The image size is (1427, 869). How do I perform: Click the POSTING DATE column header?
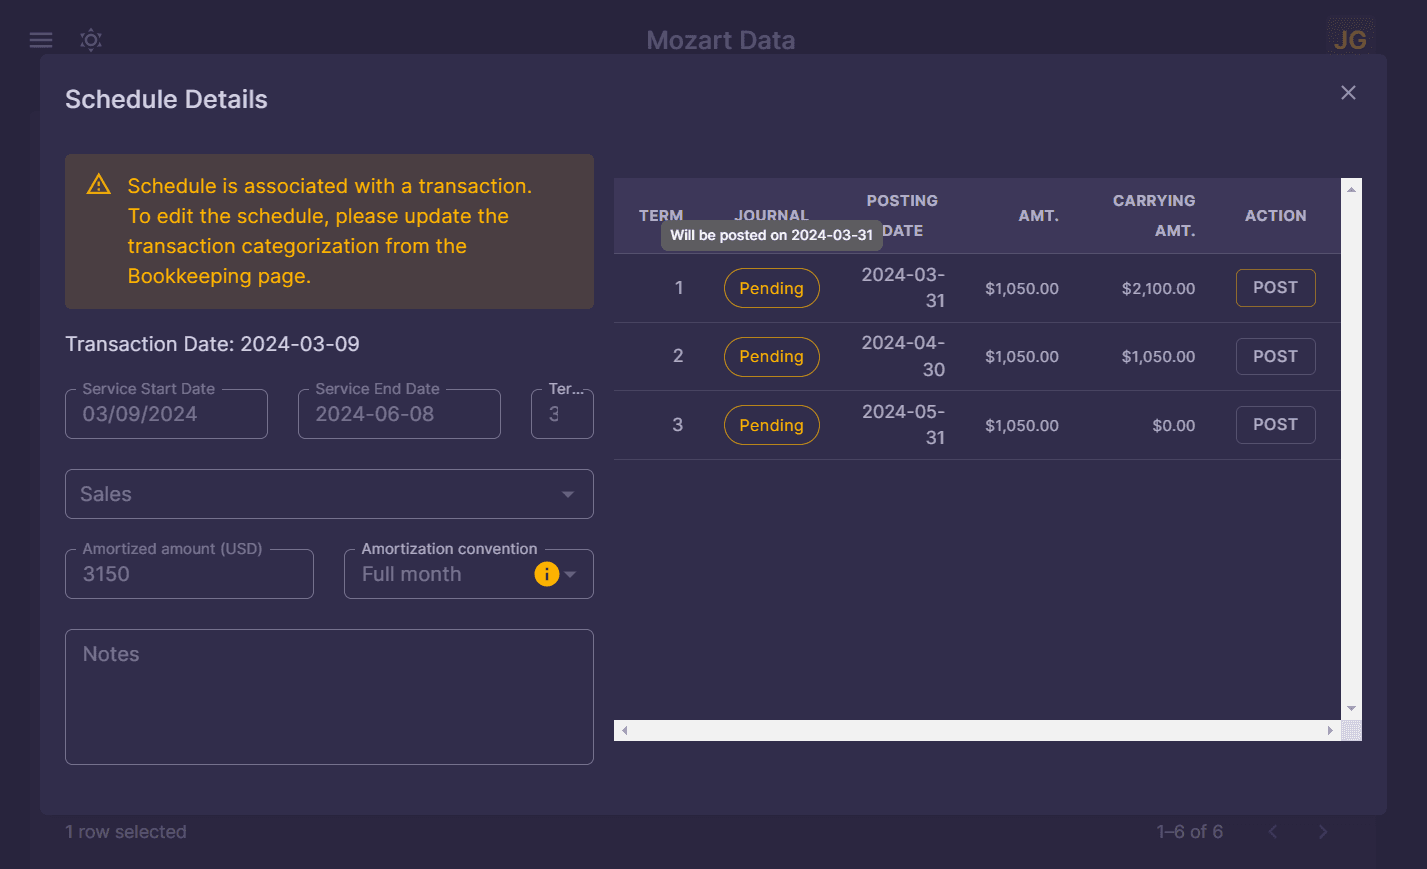click(902, 215)
